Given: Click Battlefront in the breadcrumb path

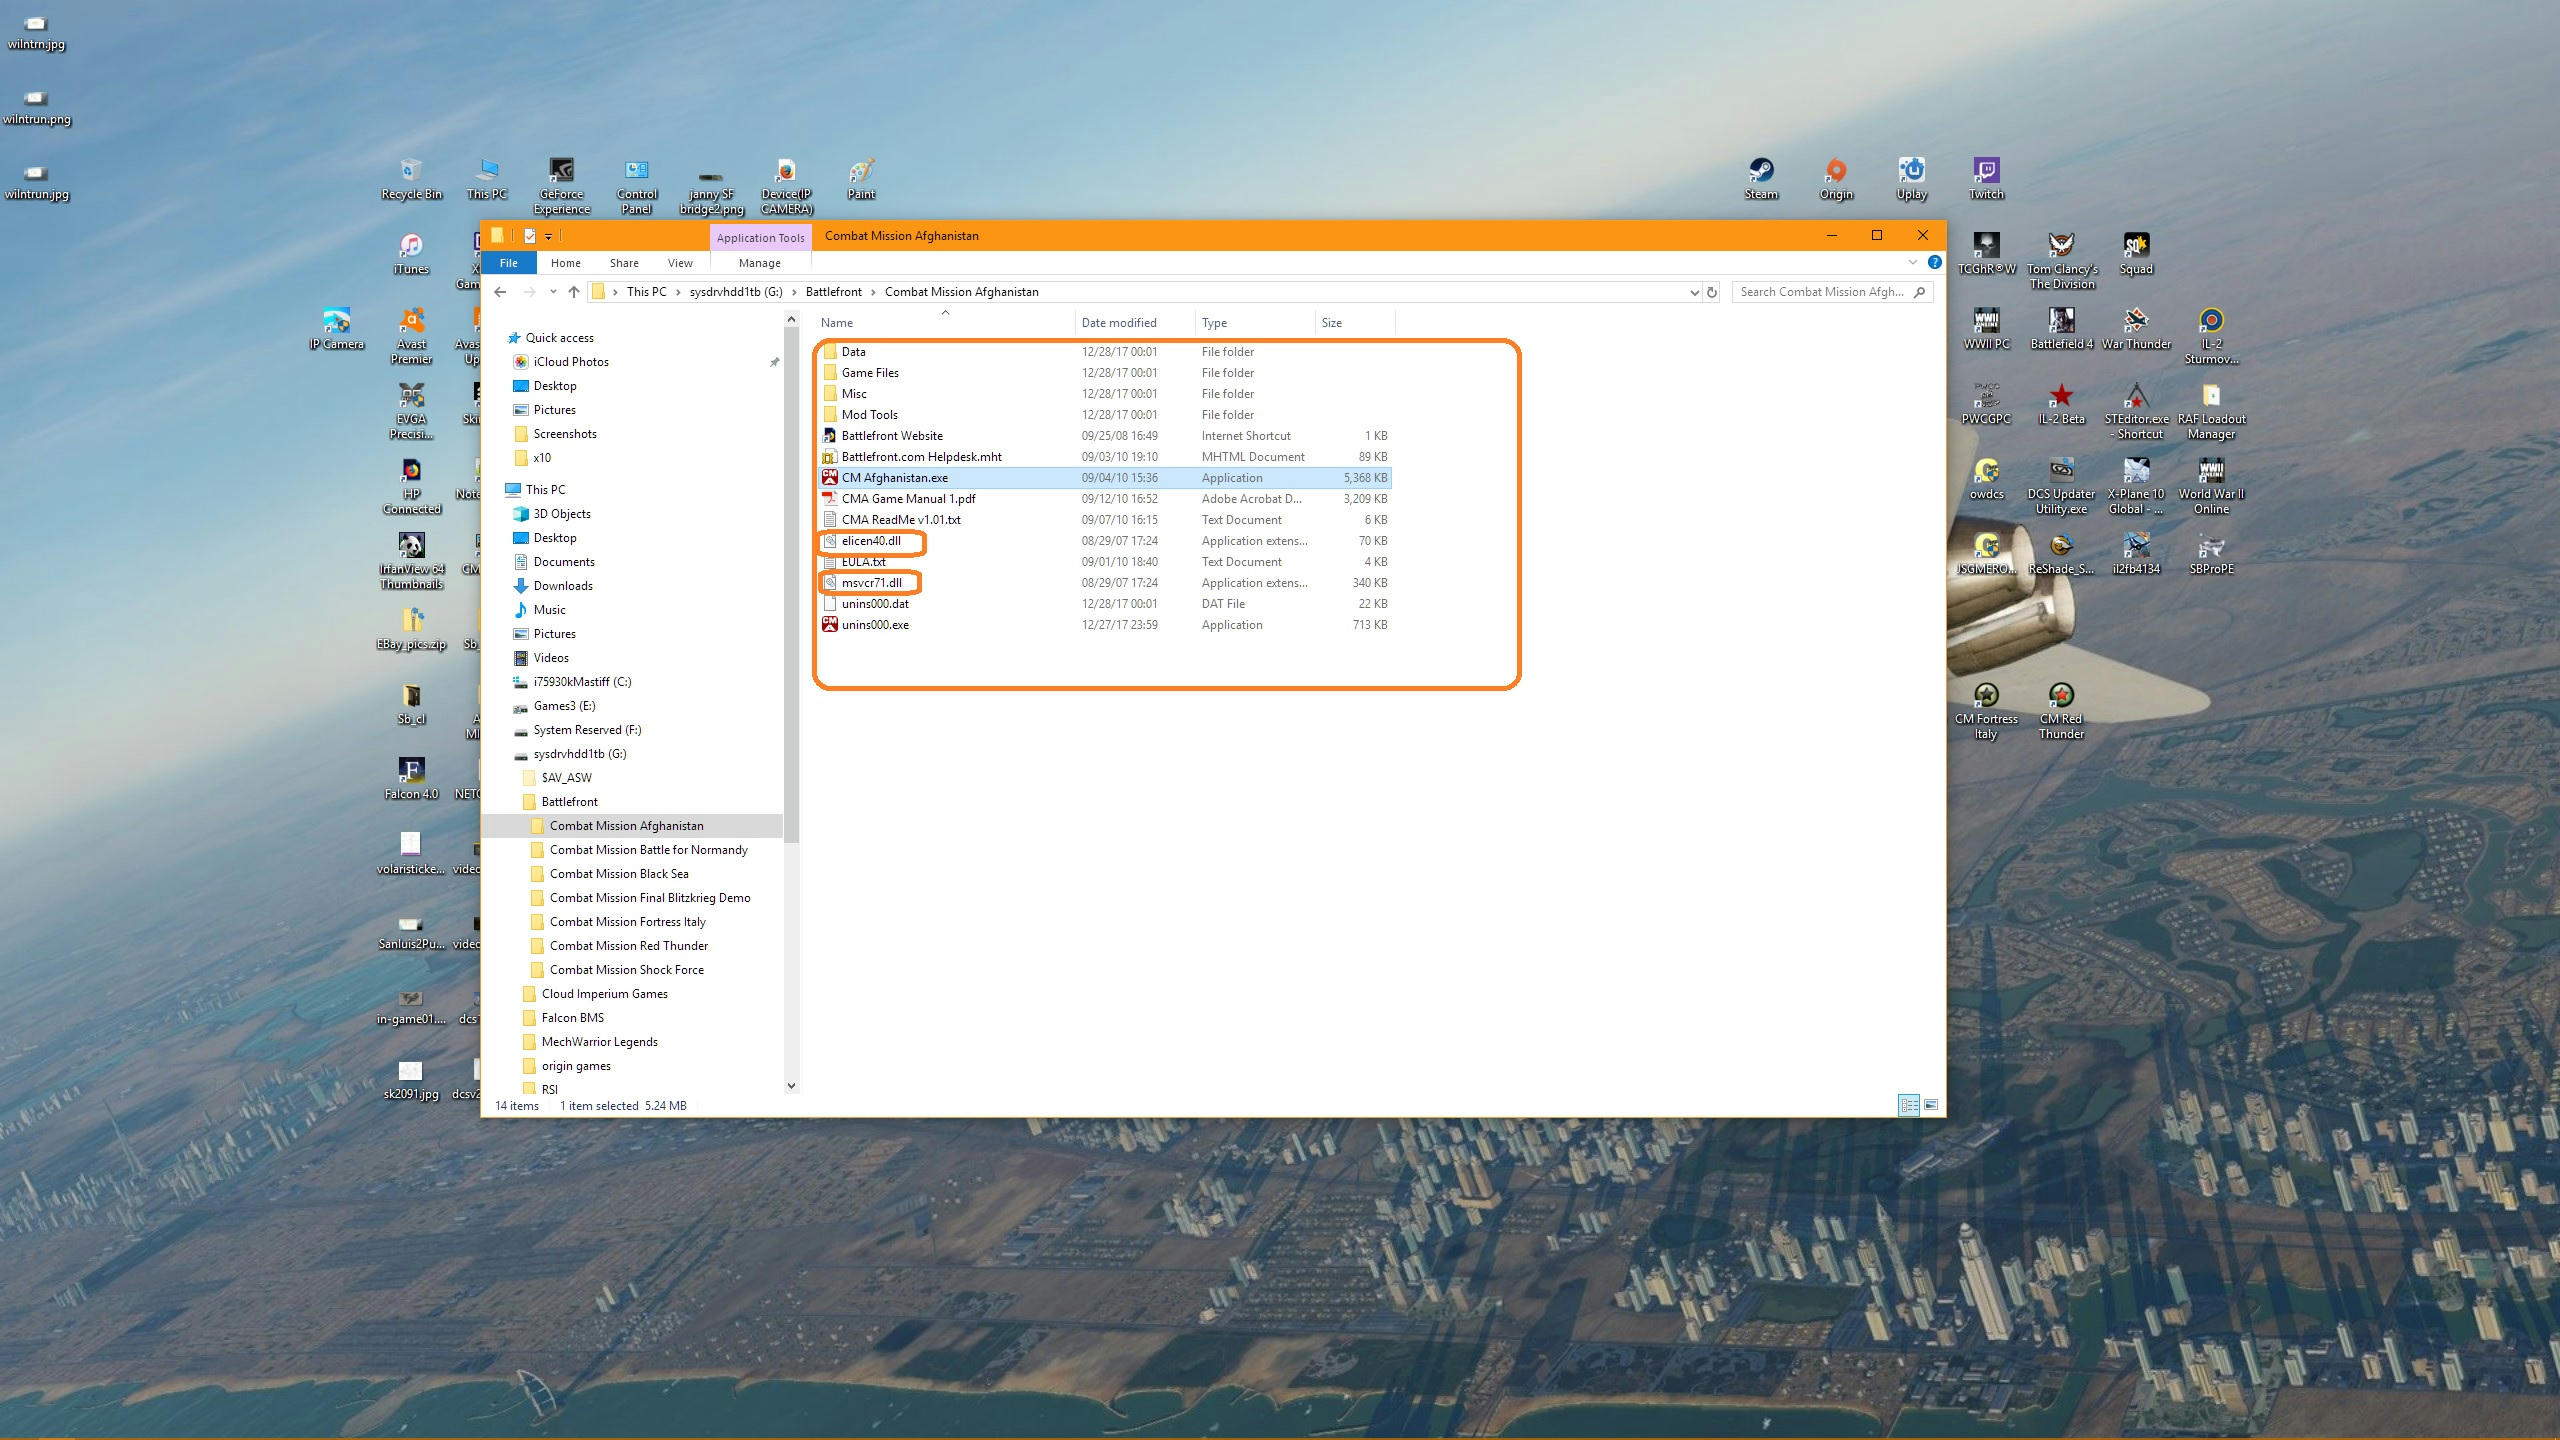Looking at the screenshot, I should [833, 292].
